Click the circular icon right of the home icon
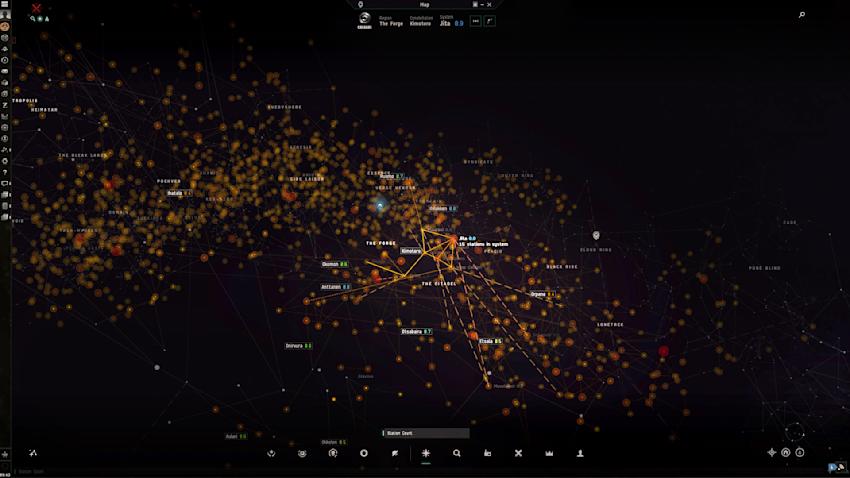Image resolution: width=850 pixels, height=478 pixels. [800, 453]
